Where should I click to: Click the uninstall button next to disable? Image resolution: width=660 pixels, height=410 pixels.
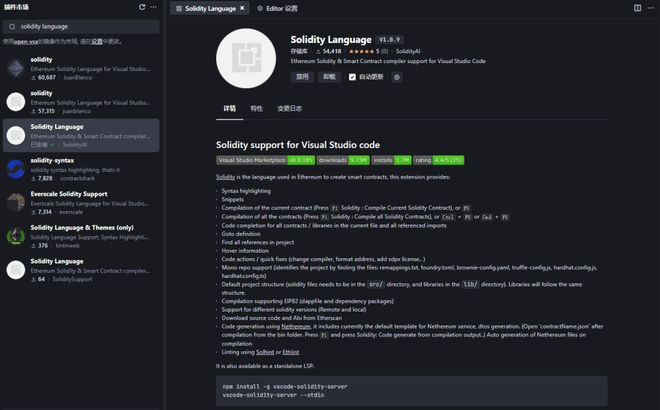329,77
